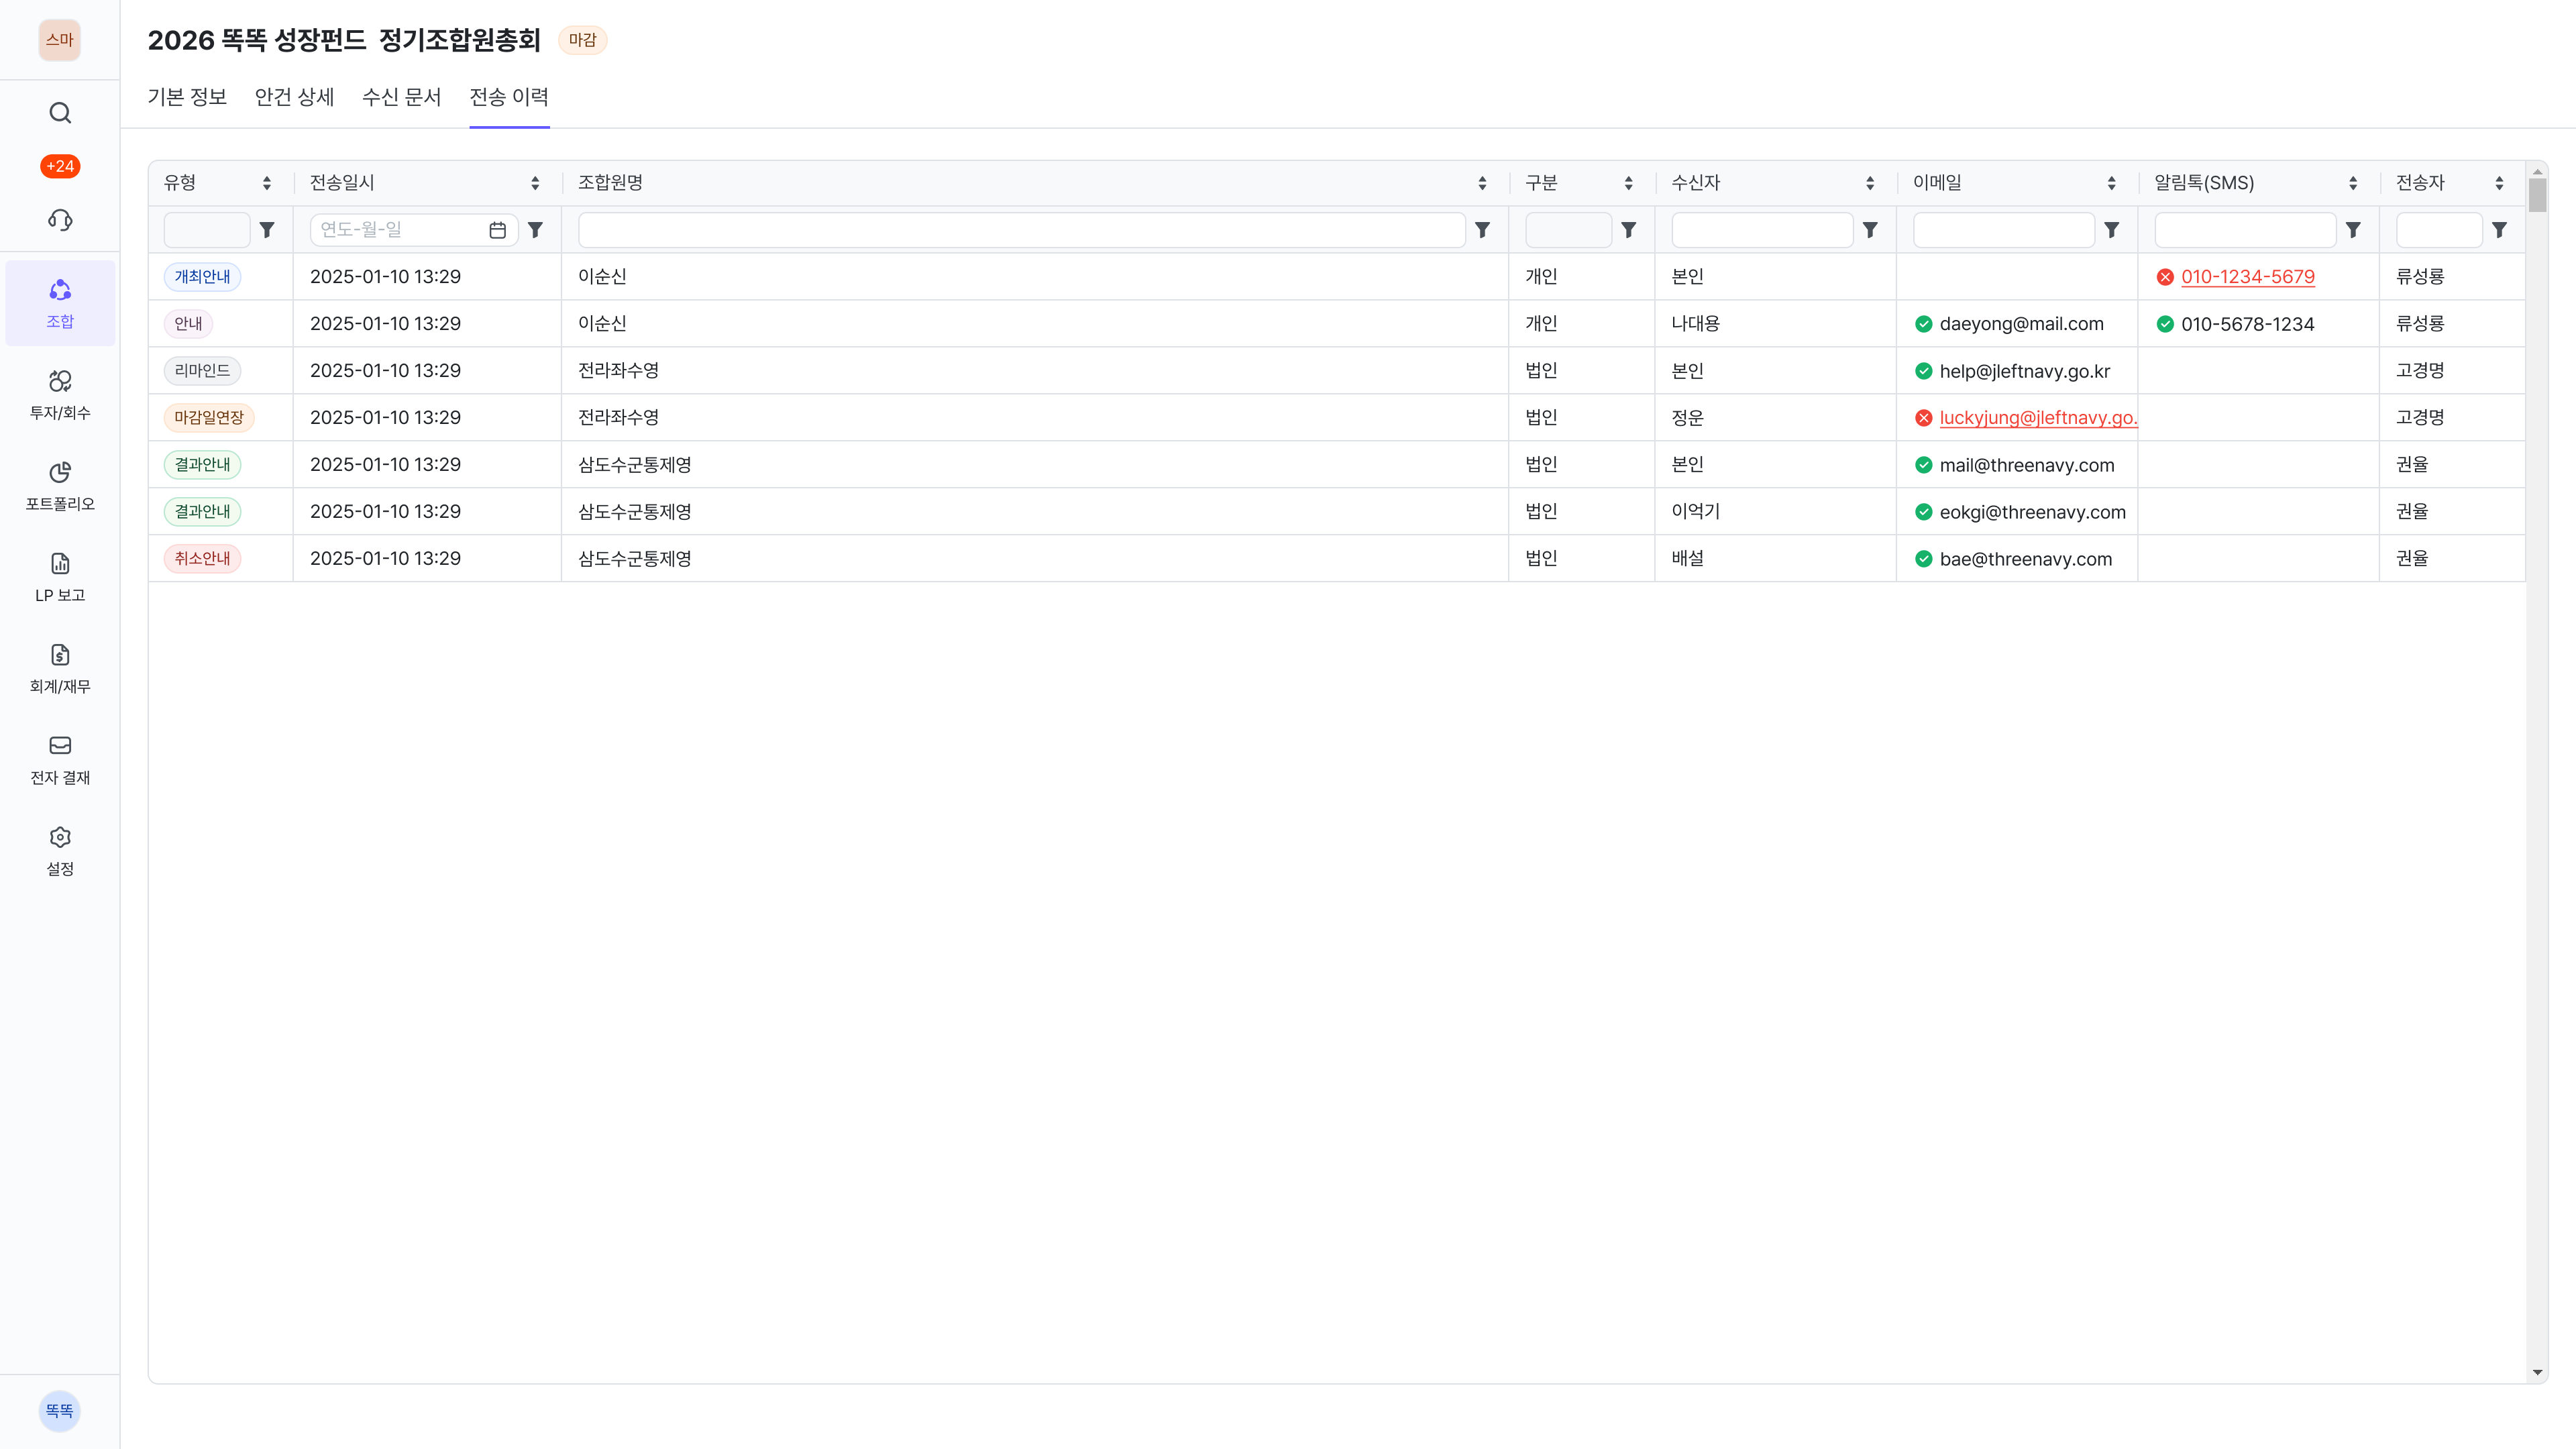
Task: Click the failed luckyjung email link
Action: pyautogui.click(x=2037, y=418)
